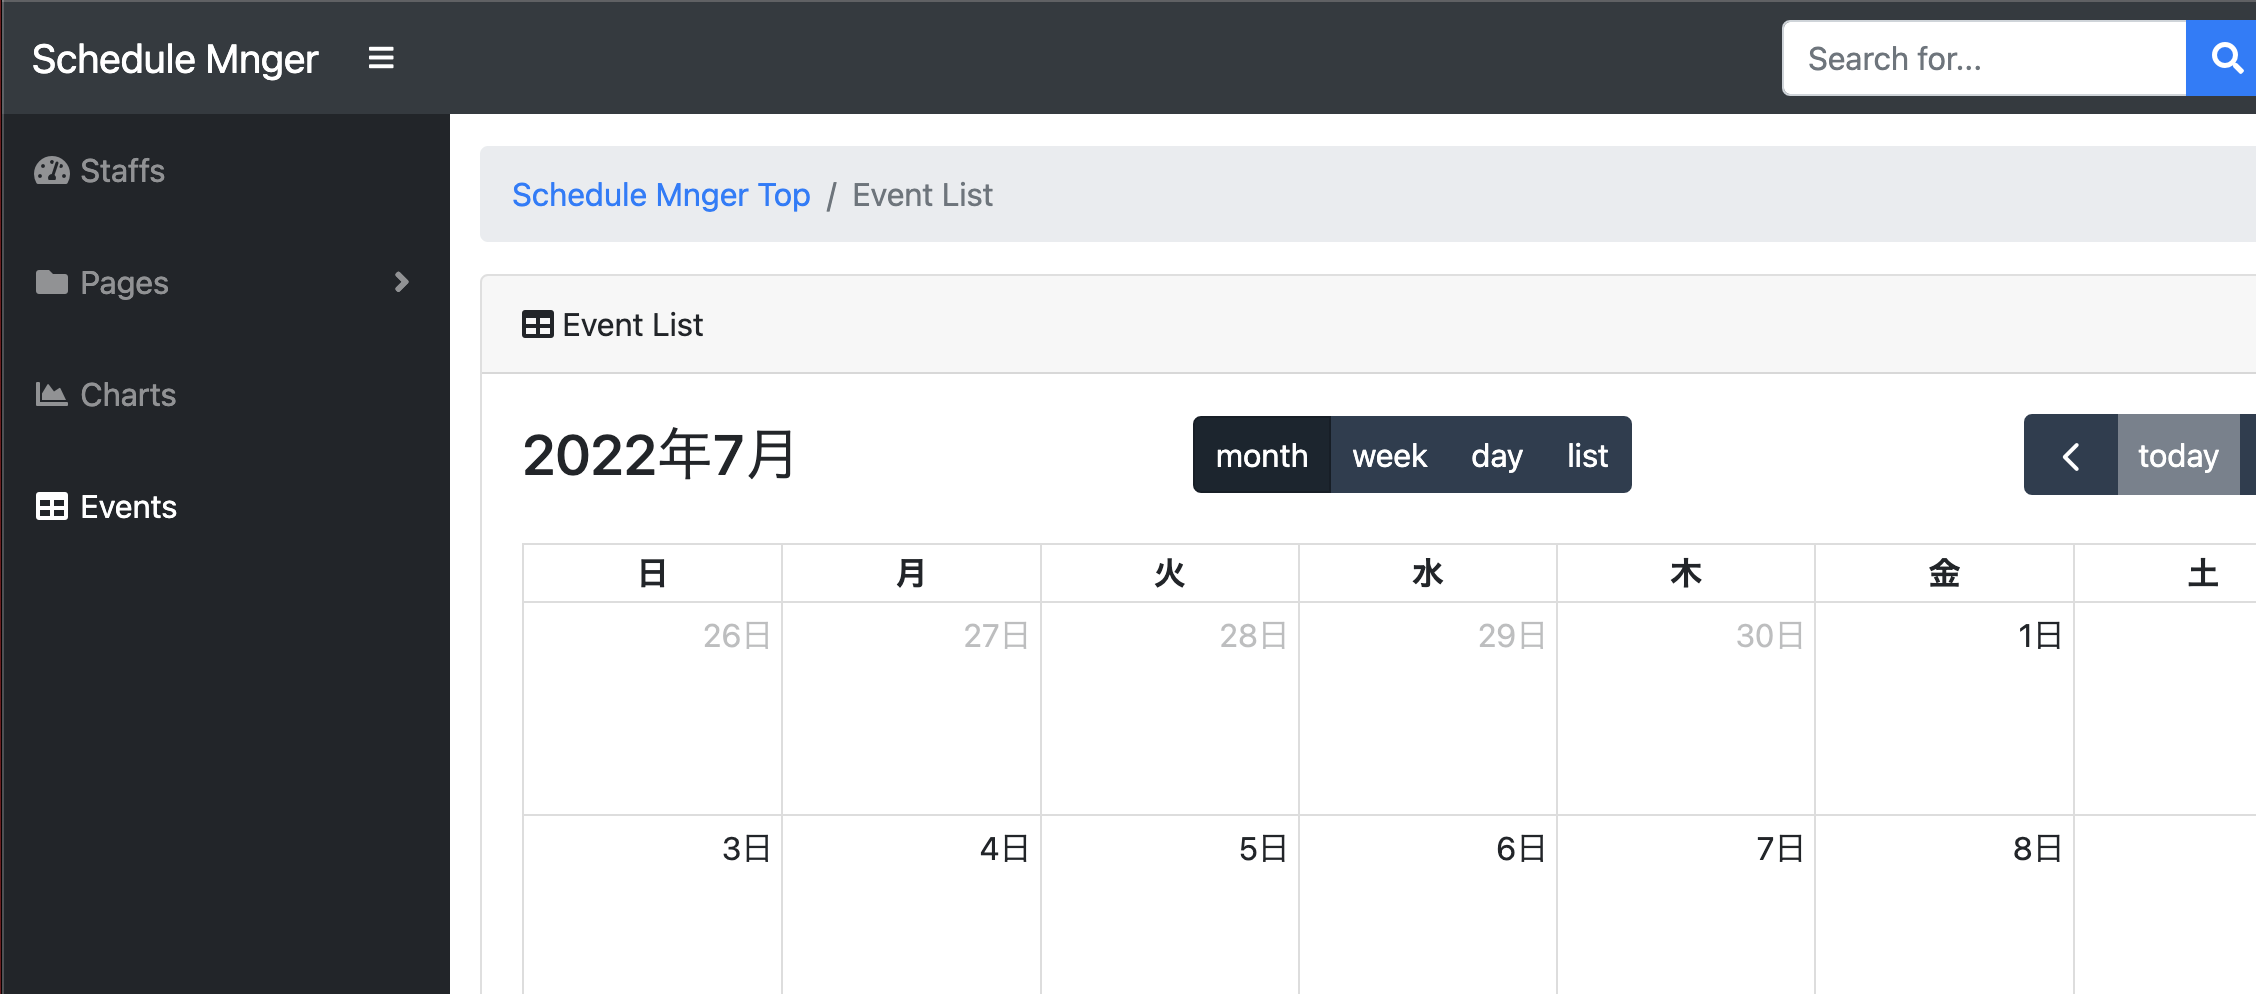This screenshot has height=994, width=2256.
Task: Switch calendar to list view
Action: click(1587, 456)
